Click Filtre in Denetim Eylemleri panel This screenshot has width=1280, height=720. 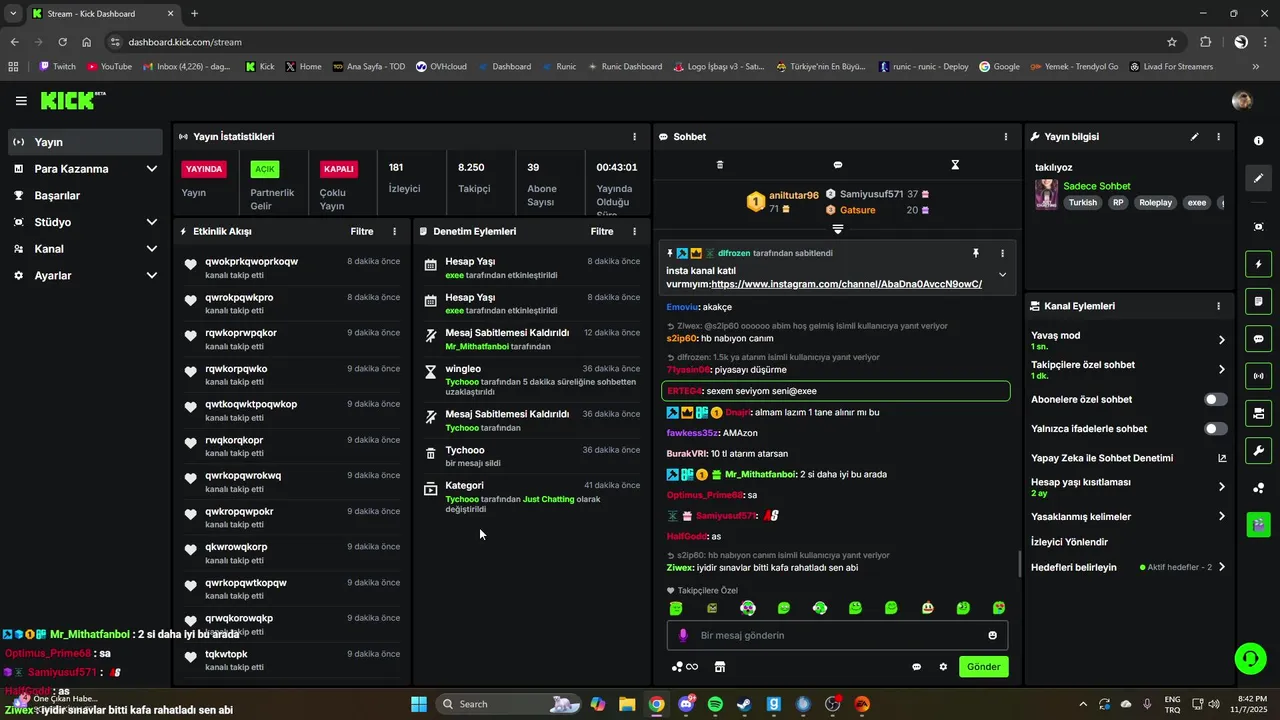coord(602,232)
